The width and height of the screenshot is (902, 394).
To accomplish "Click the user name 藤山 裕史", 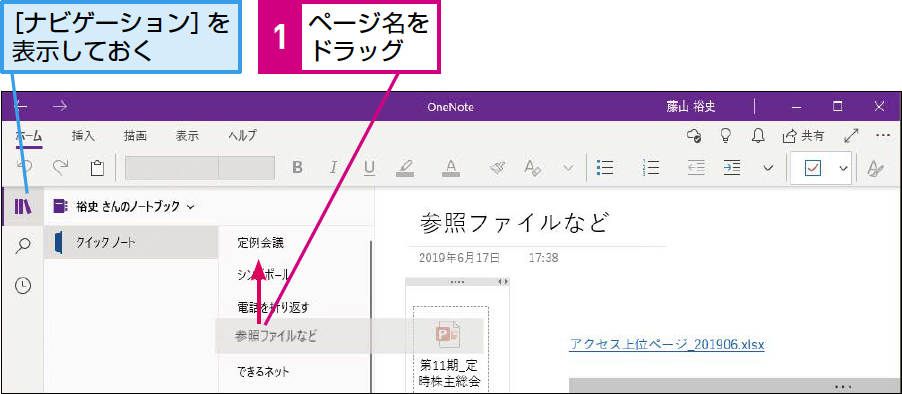I will pos(691,106).
